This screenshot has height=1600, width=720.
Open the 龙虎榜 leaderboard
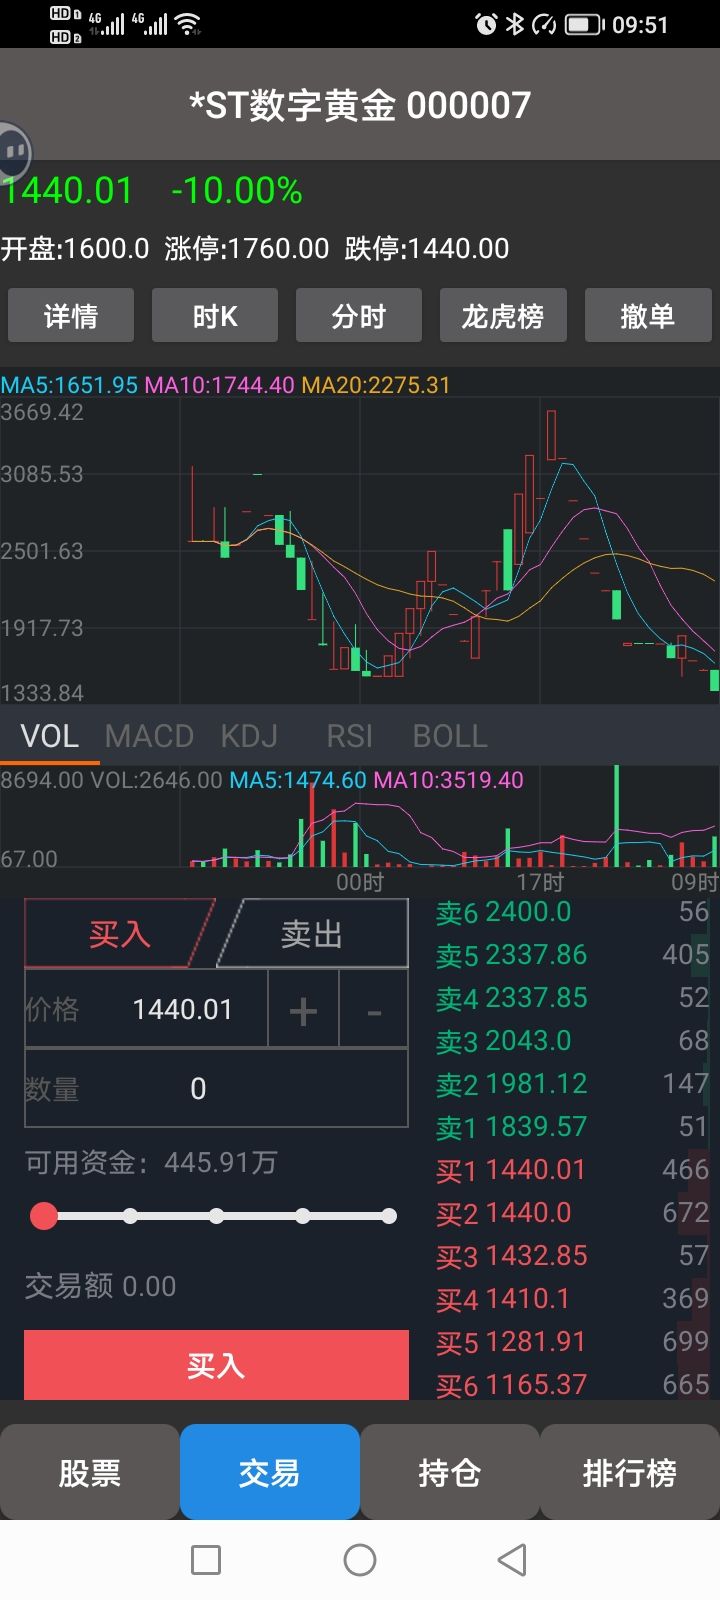point(503,316)
